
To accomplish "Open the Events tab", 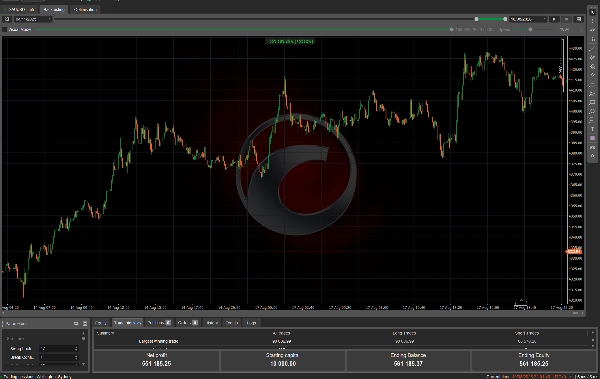I will (x=232, y=323).
